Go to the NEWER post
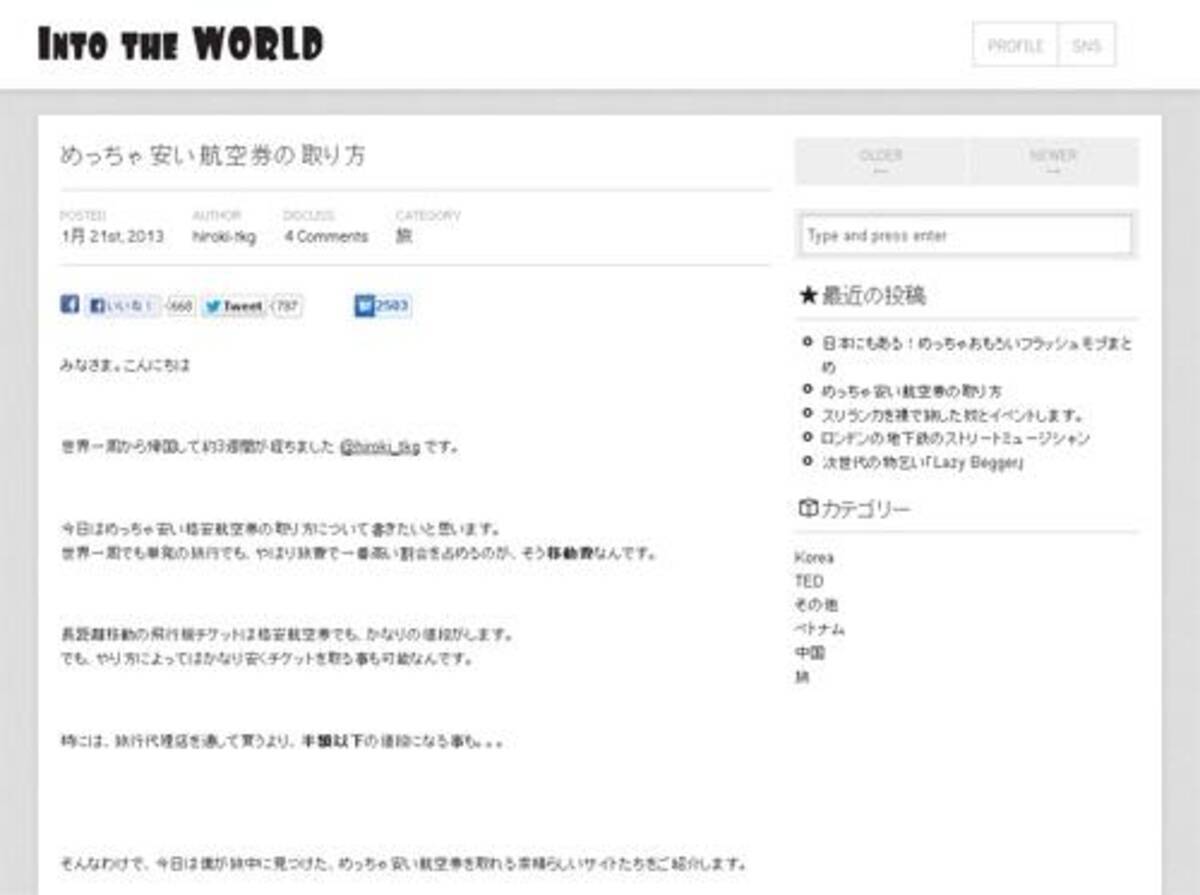1200x895 pixels. 1053,161
